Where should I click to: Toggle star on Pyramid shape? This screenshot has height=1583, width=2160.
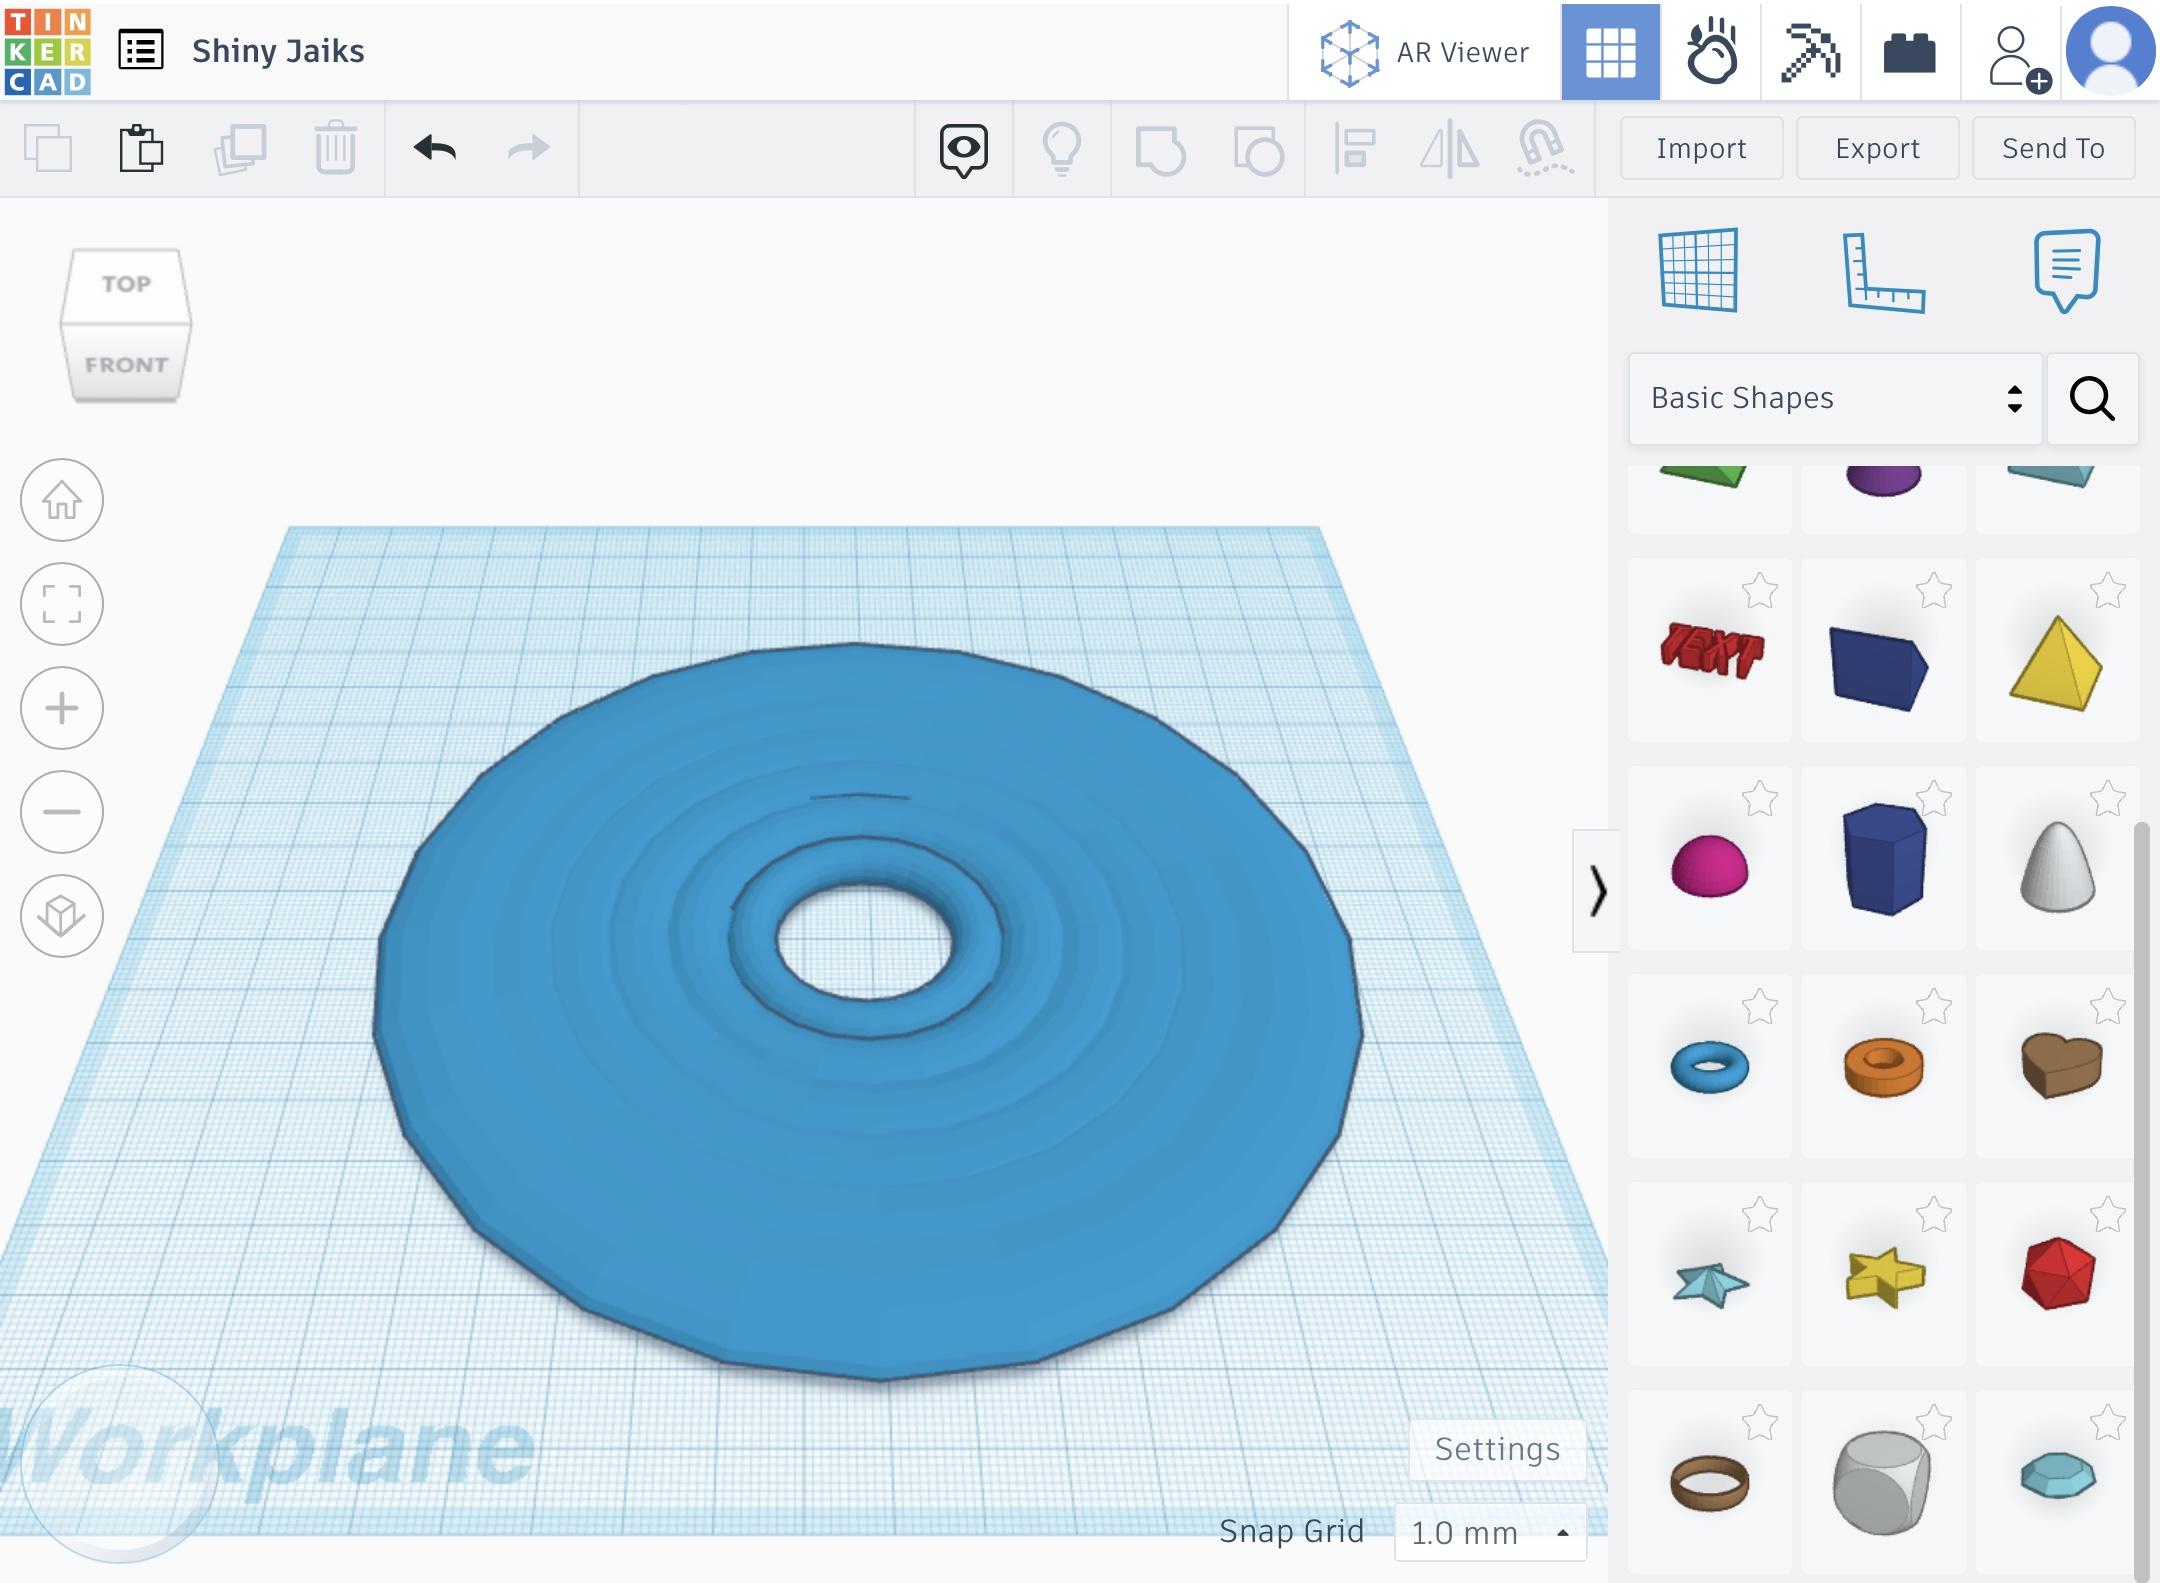tap(2107, 591)
